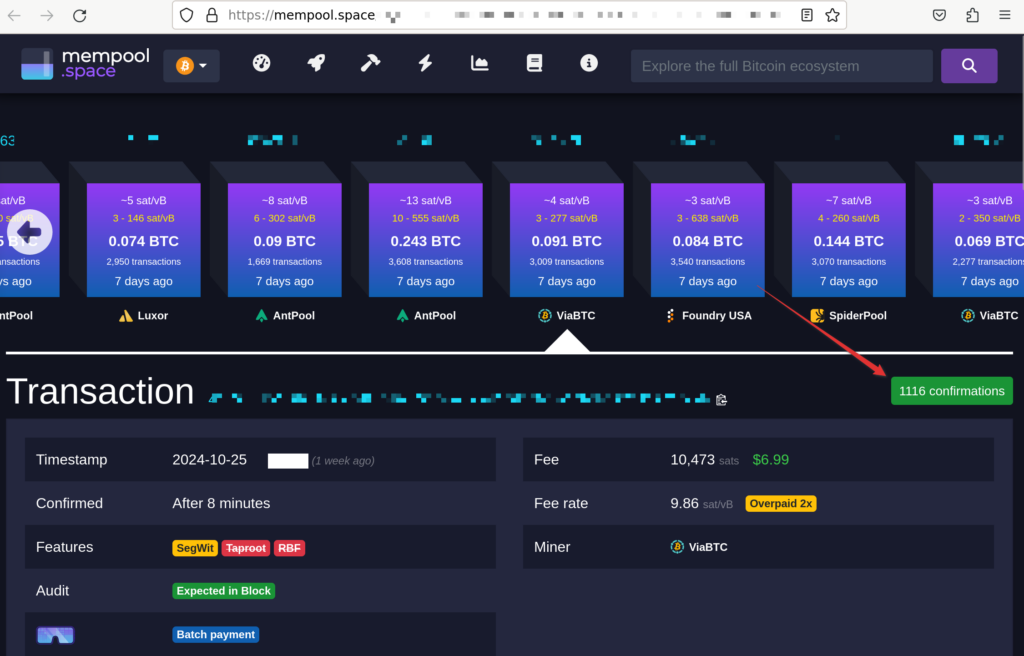This screenshot has width=1024, height=656.
Task: Click the mempool.space logo
Action: (x=85, y=64)
